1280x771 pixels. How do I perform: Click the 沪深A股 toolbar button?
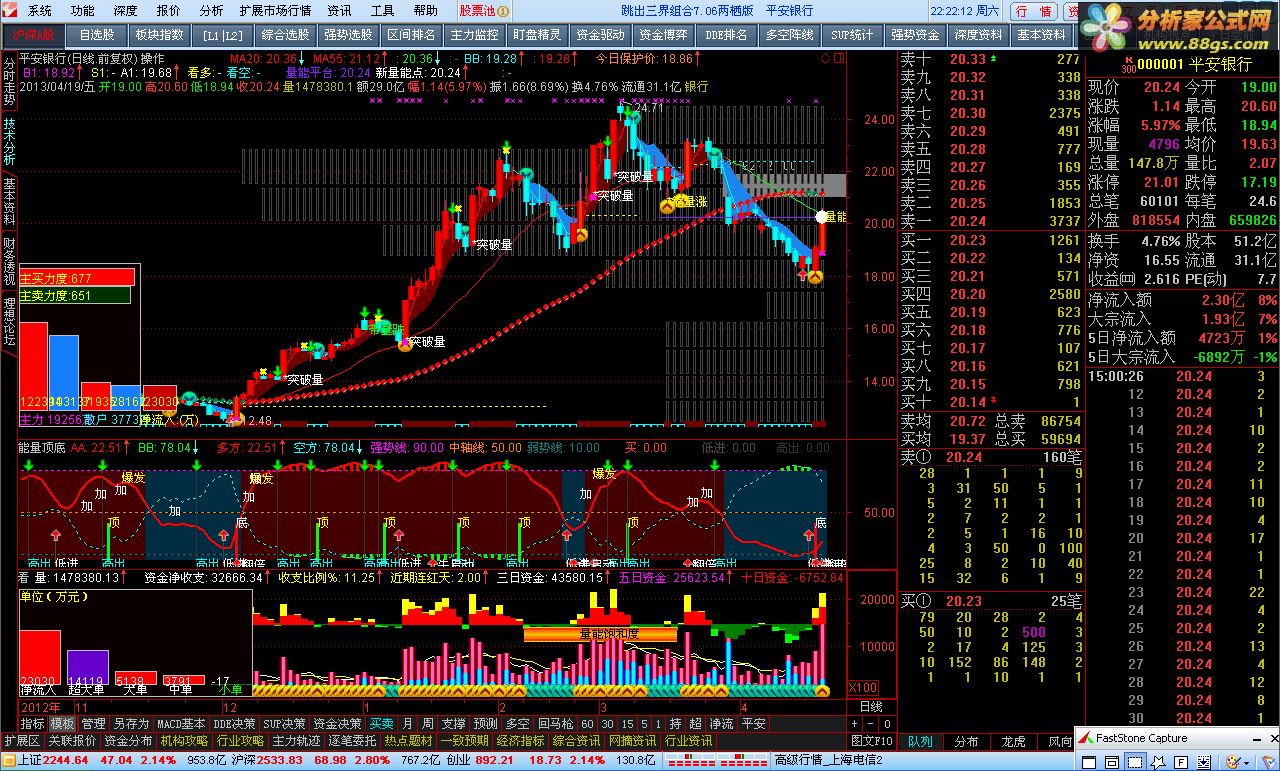tap(34, 34)
